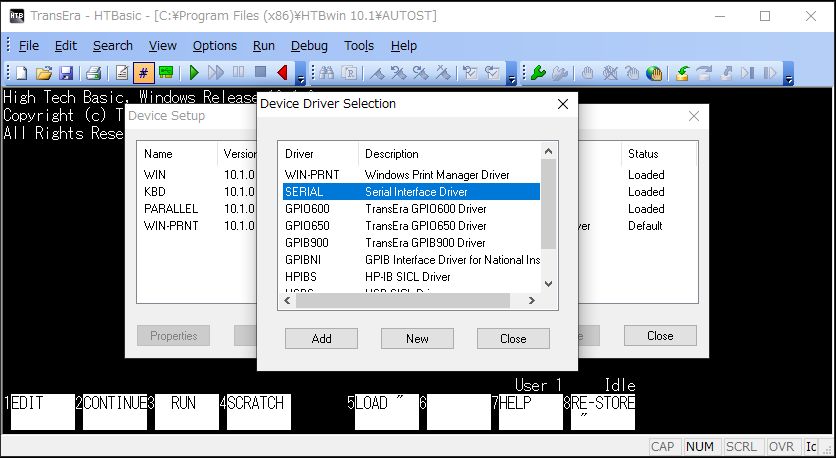This screenshot has height=458, width=836.
Task: Click New in Device Driver Selection
Action: (x=417, y=339)
